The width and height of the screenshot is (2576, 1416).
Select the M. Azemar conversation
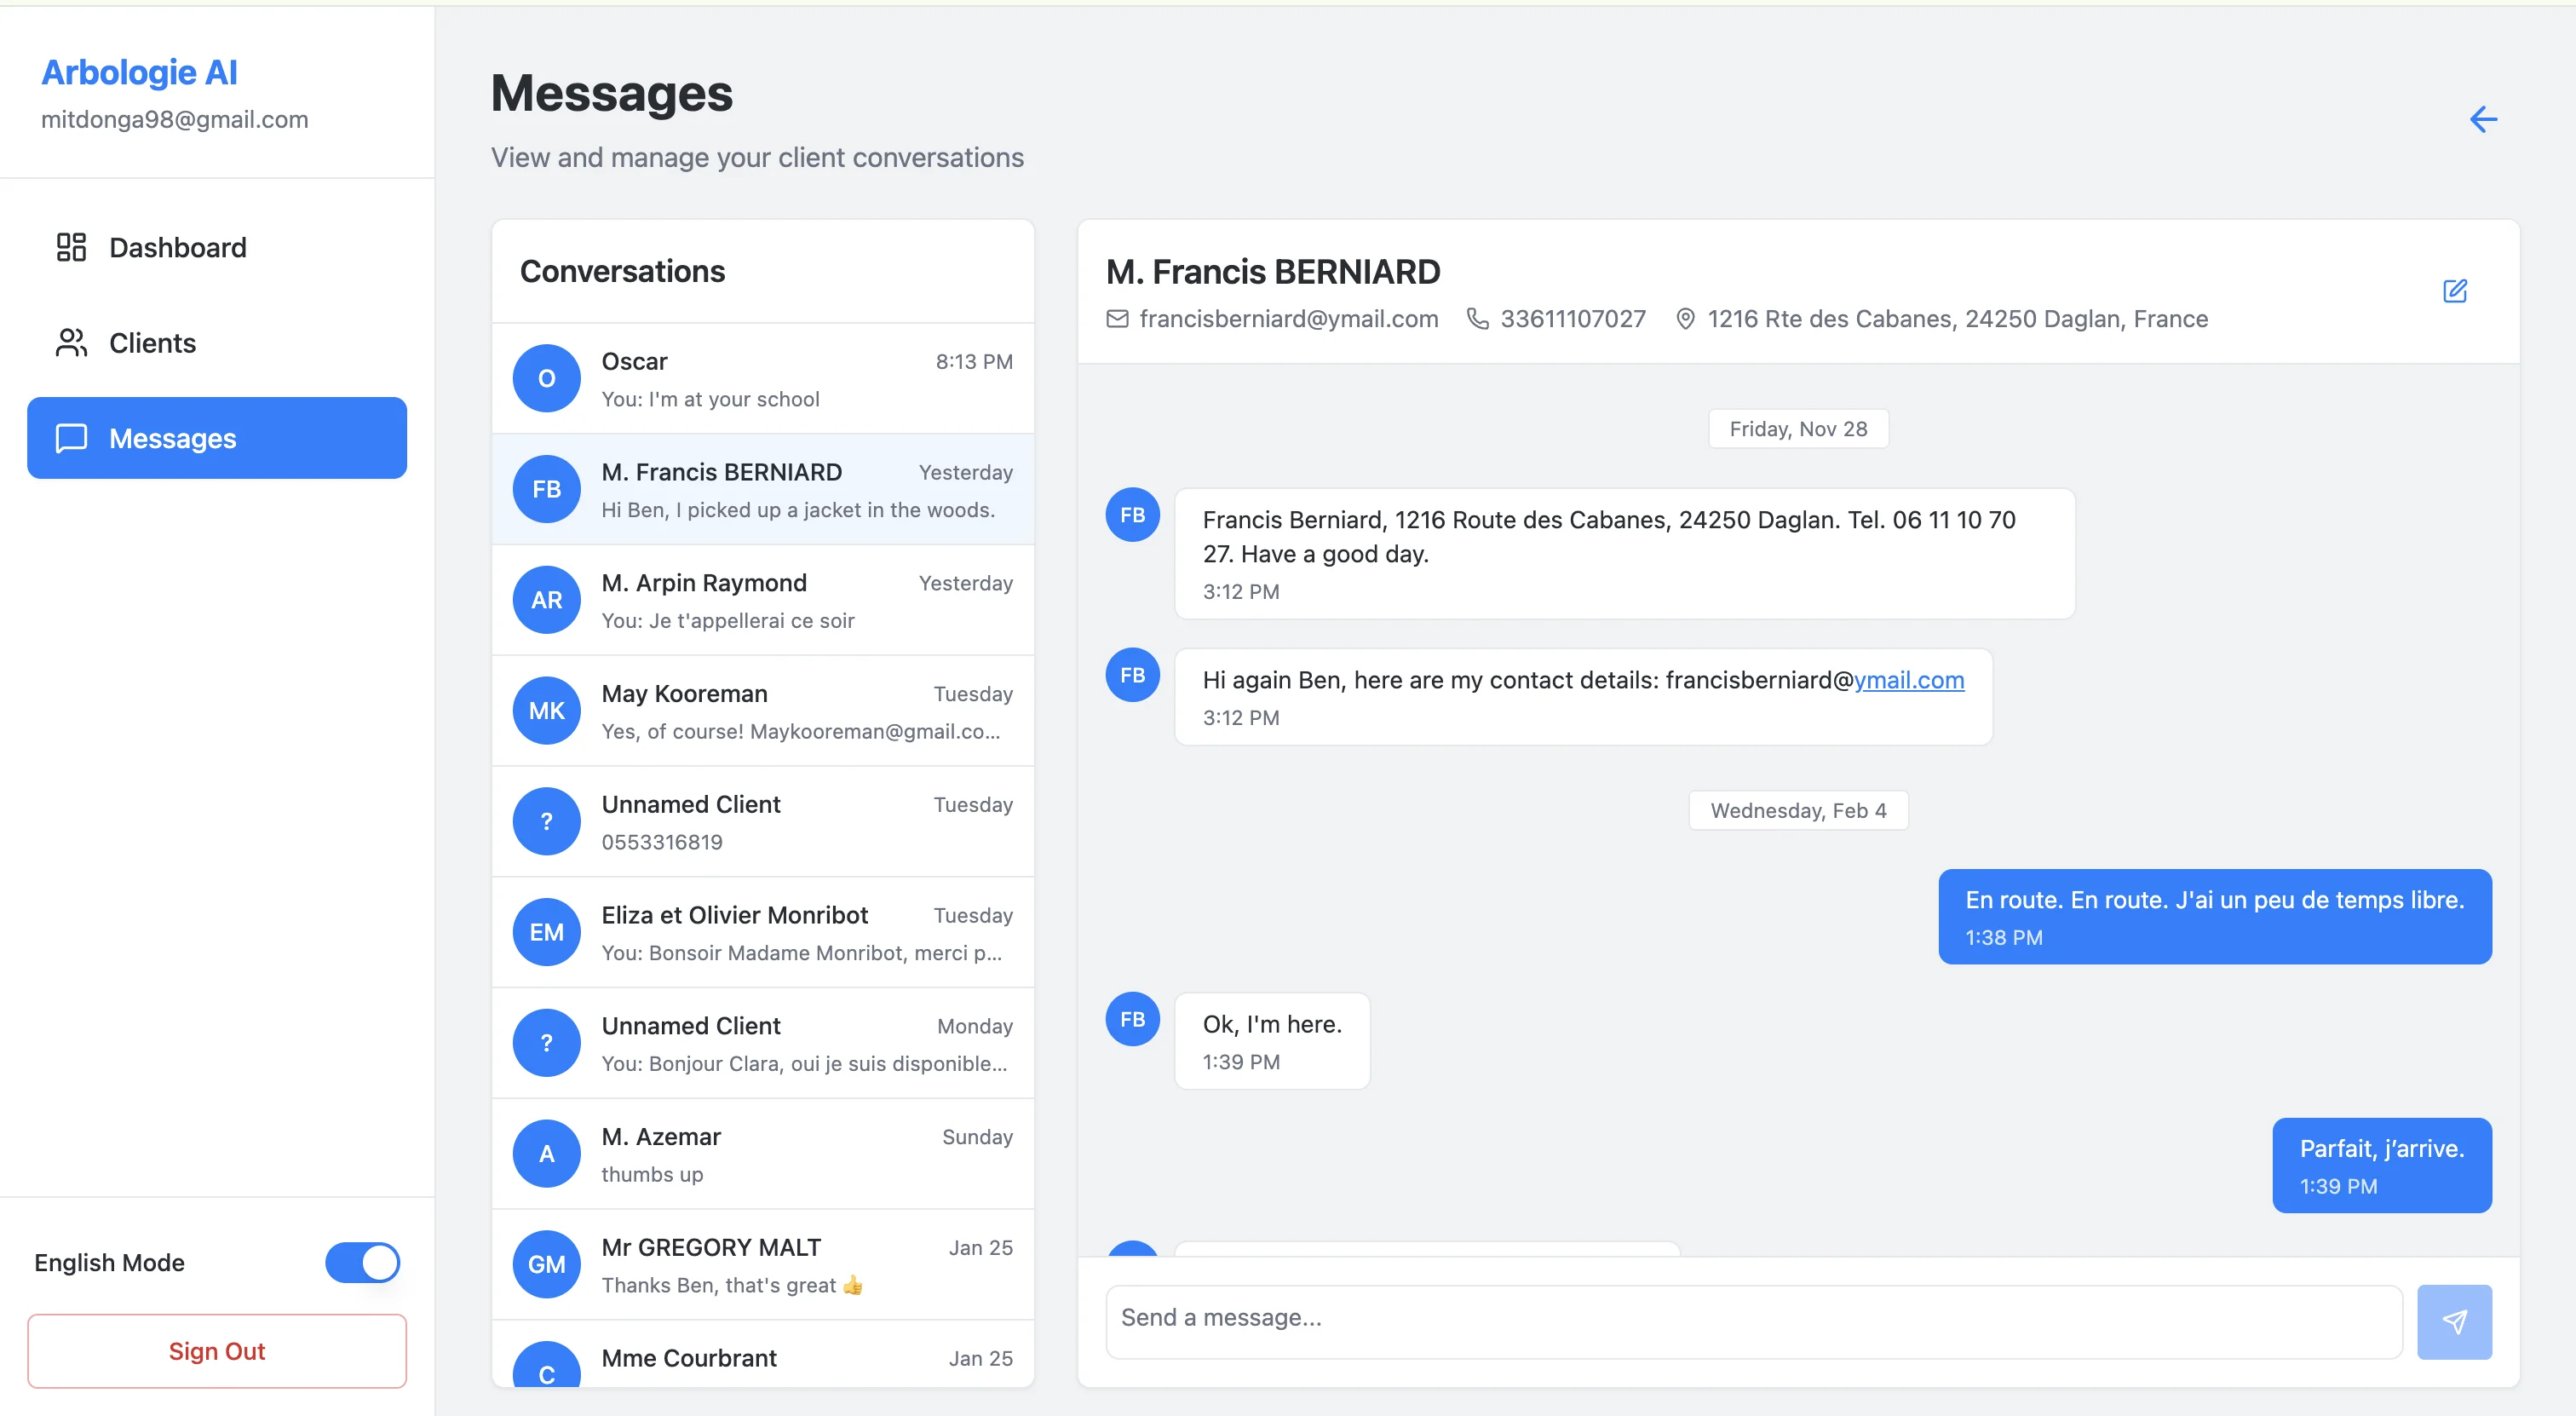point(763,1154)
